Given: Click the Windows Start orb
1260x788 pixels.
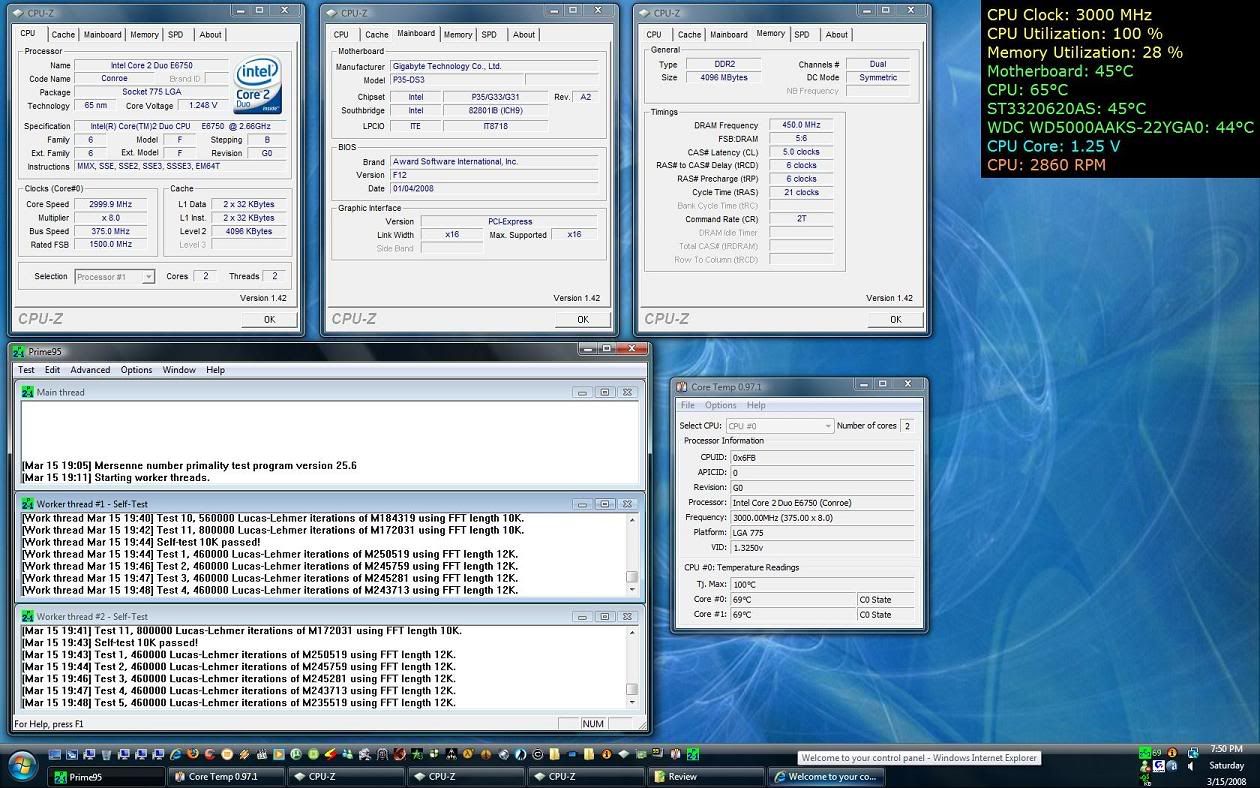Looking at the screenshot, I should pyautogui.click(x=22, y=768).
